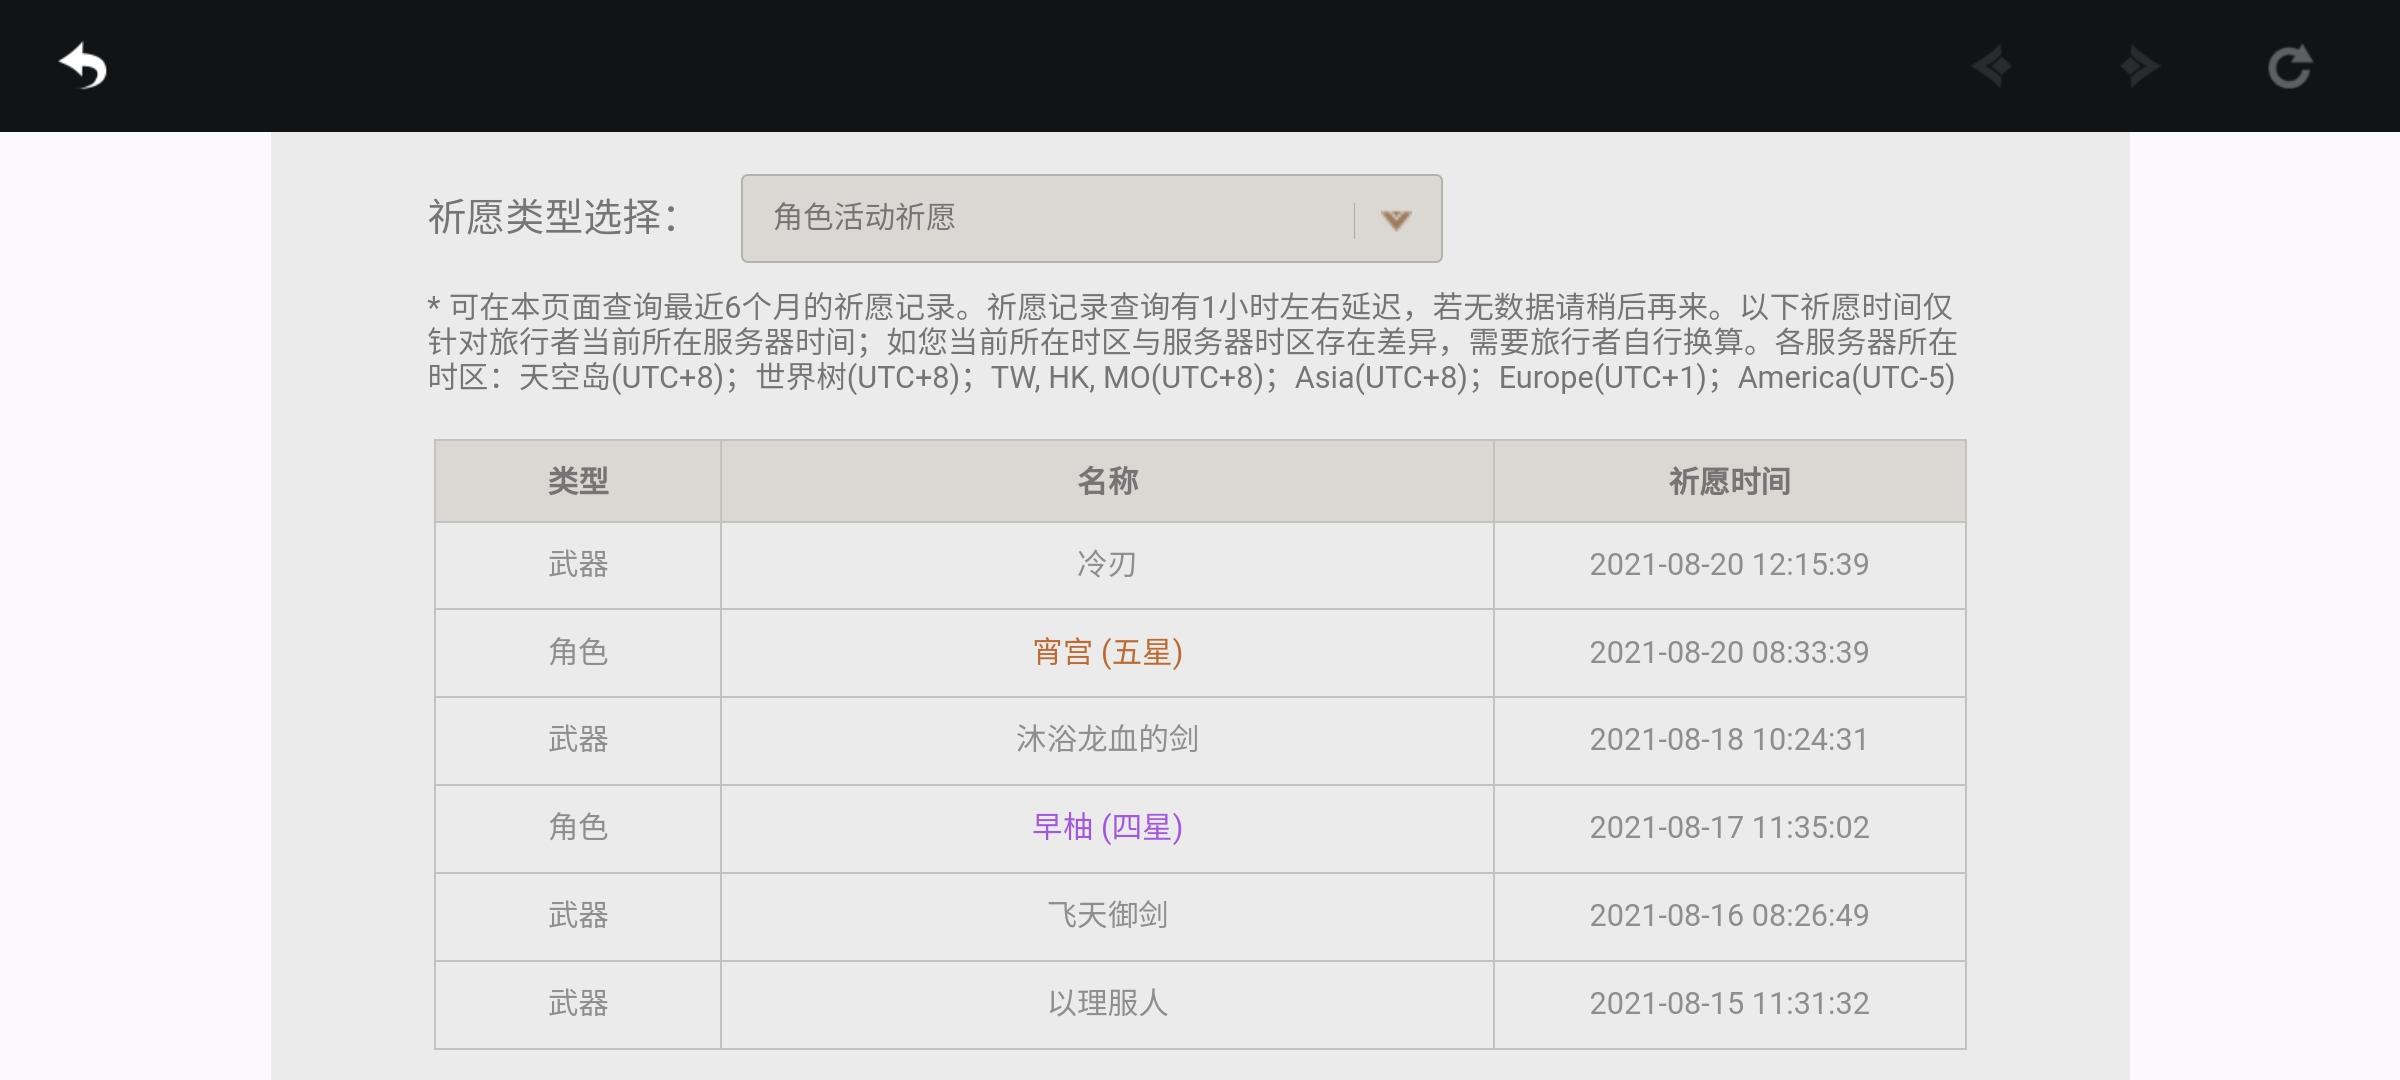Click 角色 type cell in 宵宫 row
Viewport: 2400px width, 1080px height.
pyautogui.click(x=578, y=653)
